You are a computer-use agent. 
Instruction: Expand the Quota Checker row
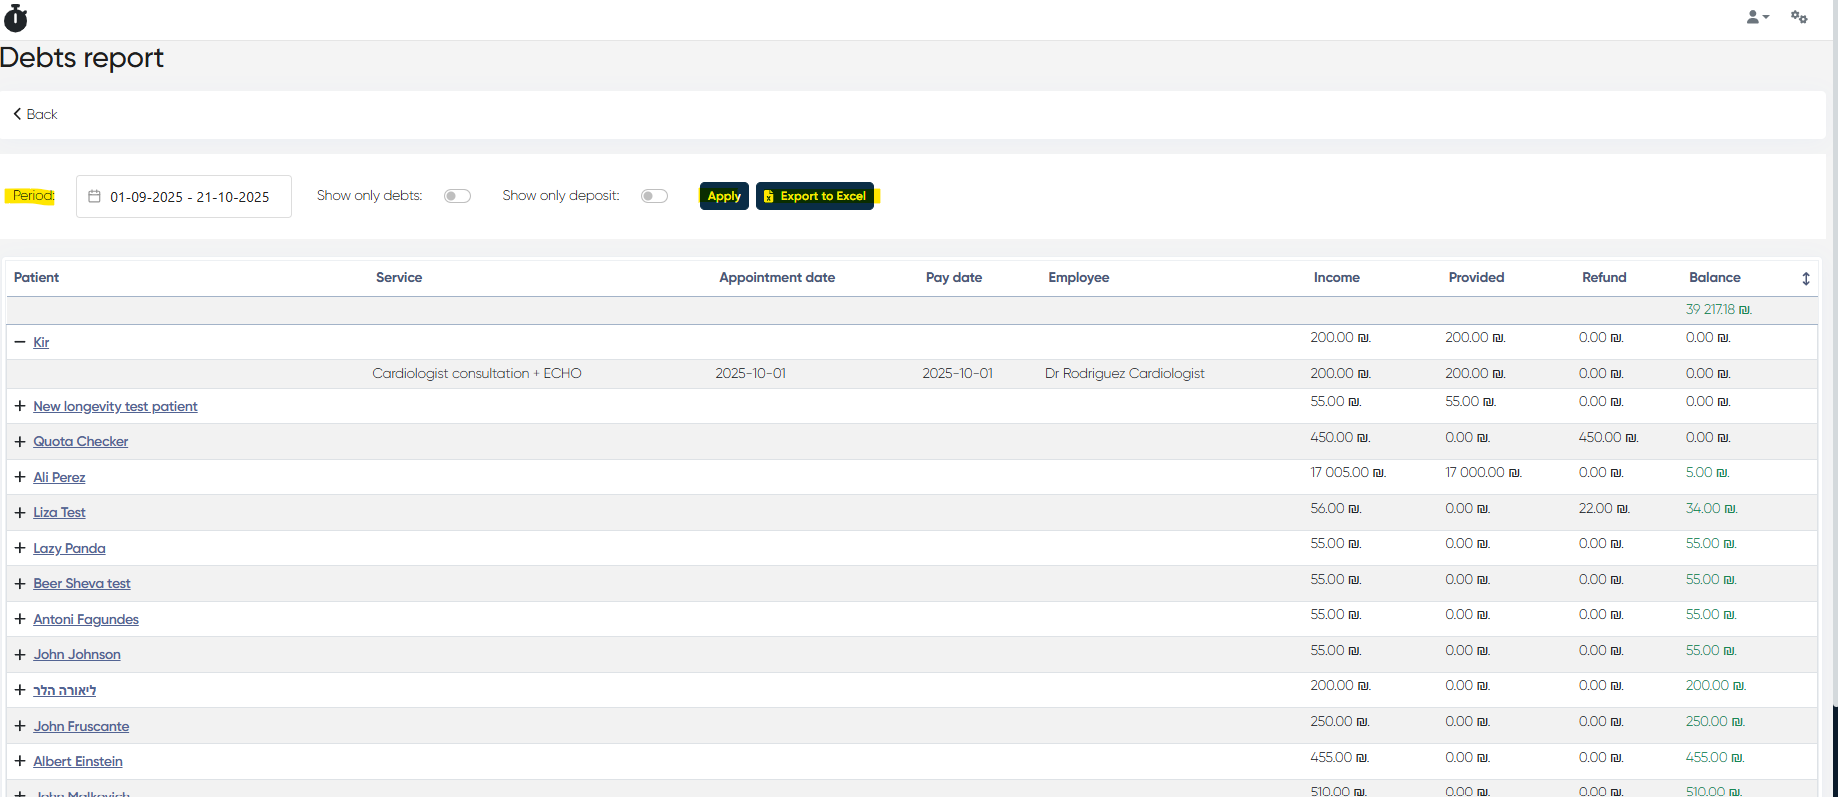click(20, 442)
